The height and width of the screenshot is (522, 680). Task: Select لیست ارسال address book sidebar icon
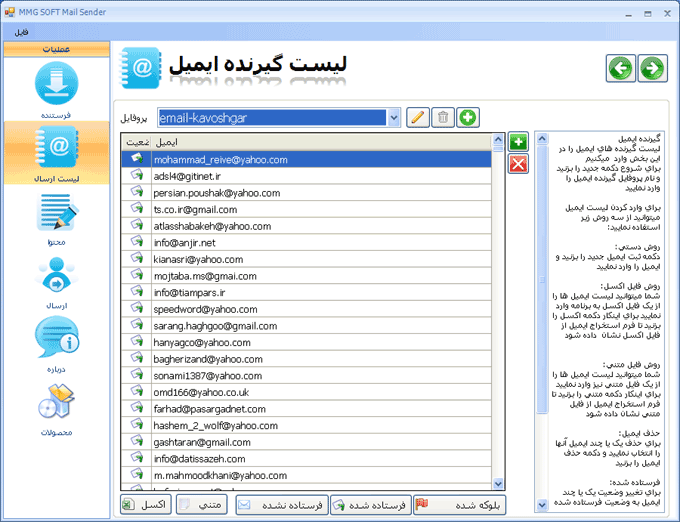pyautogui.click(x=57, y=147)
